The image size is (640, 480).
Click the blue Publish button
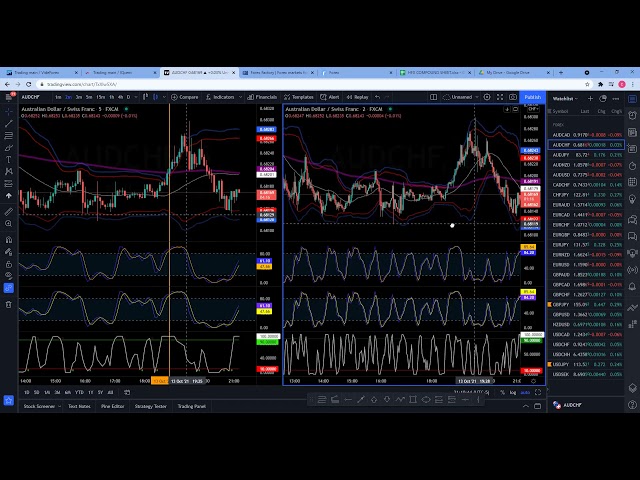pyautogui.click(x=533, y=97)
